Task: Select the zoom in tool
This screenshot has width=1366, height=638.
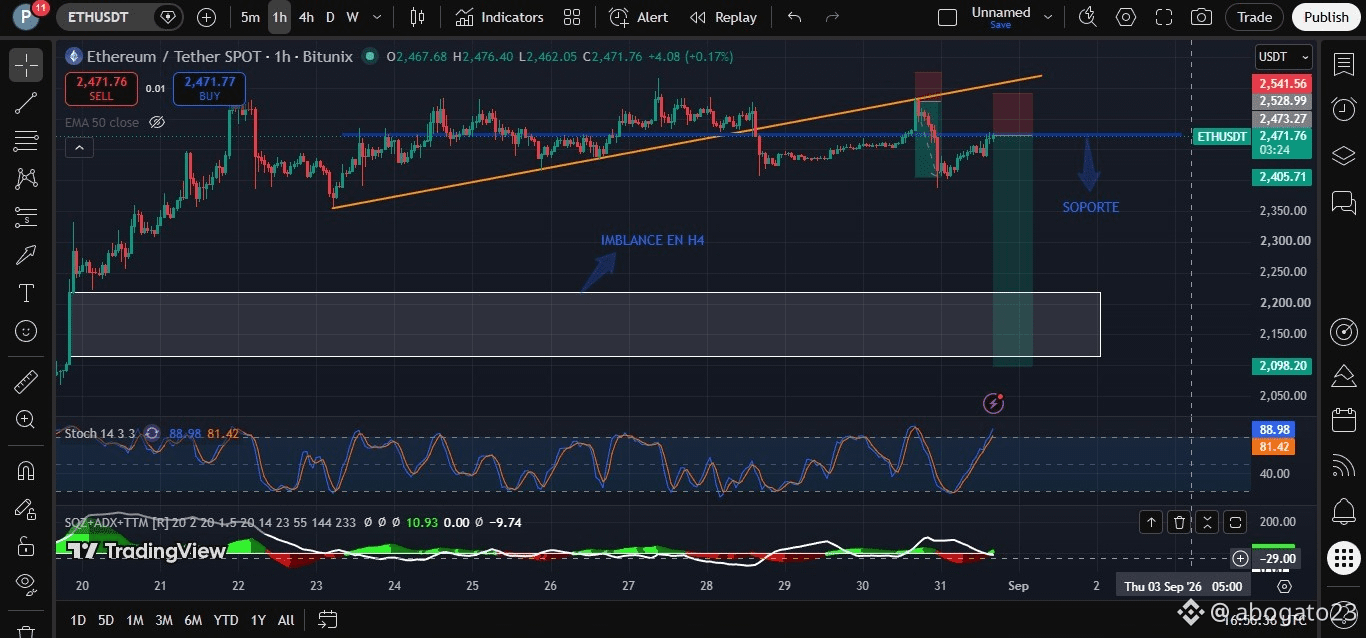Action: tap(26, 420)
